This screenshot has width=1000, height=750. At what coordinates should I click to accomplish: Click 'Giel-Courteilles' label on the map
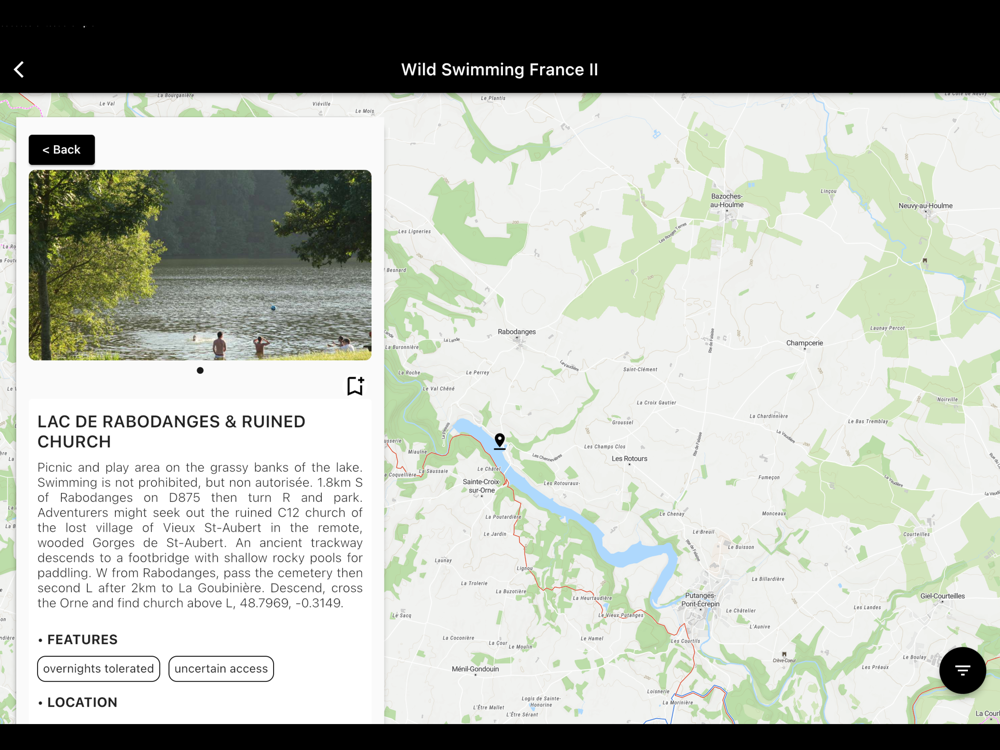pyautogui.click(x=943, y=596)
